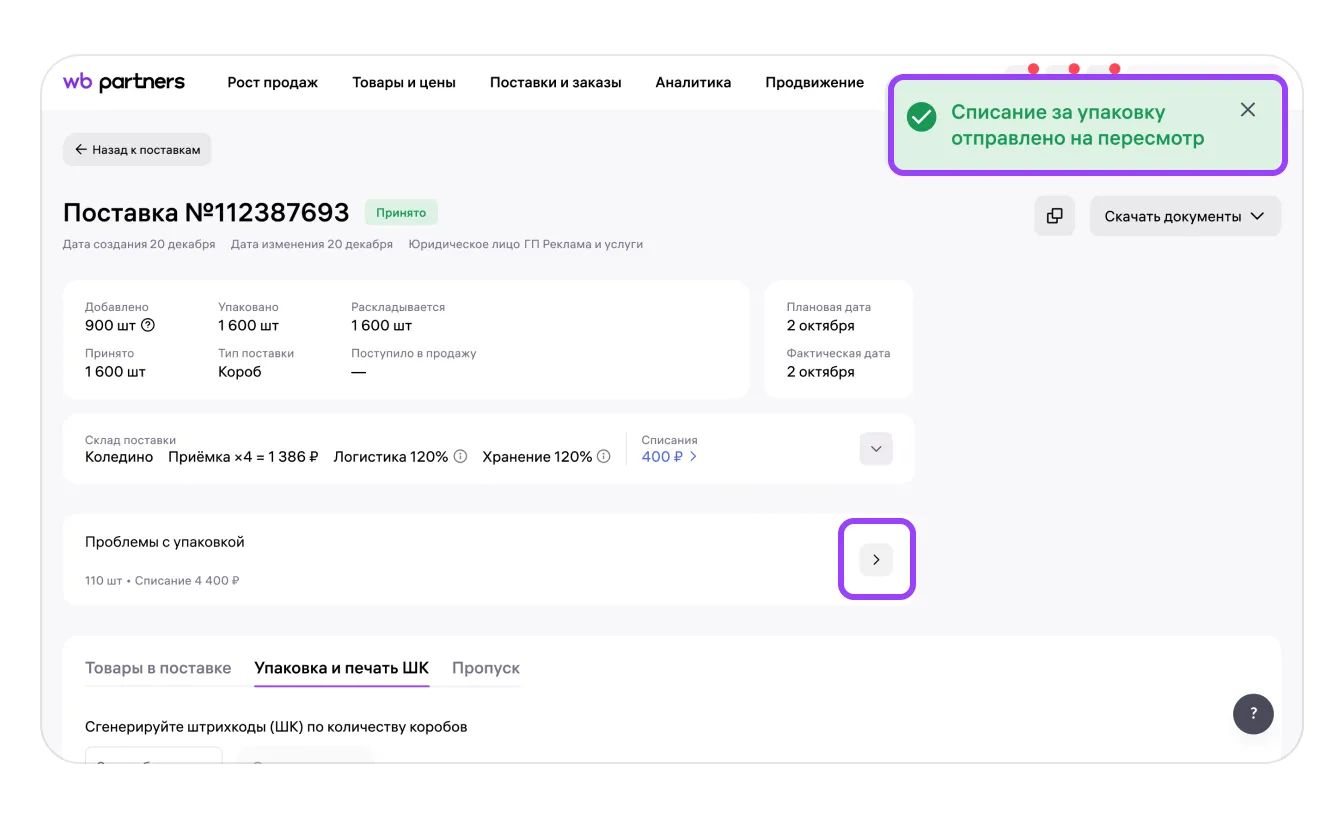Image resolution: width=1344 pixels, height=818 pixels.
Task: Open the Скачать документы dropdown
Action: tap(1184, 216)
